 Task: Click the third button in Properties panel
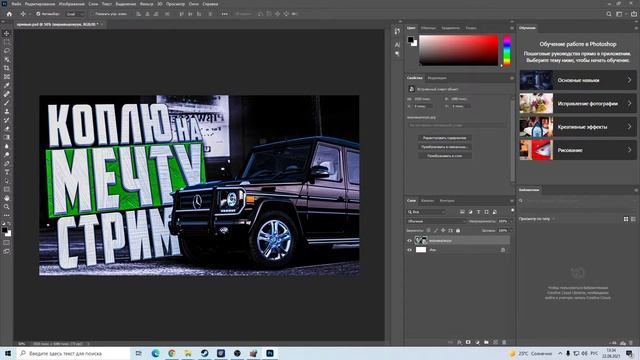[x=444, y=156]
